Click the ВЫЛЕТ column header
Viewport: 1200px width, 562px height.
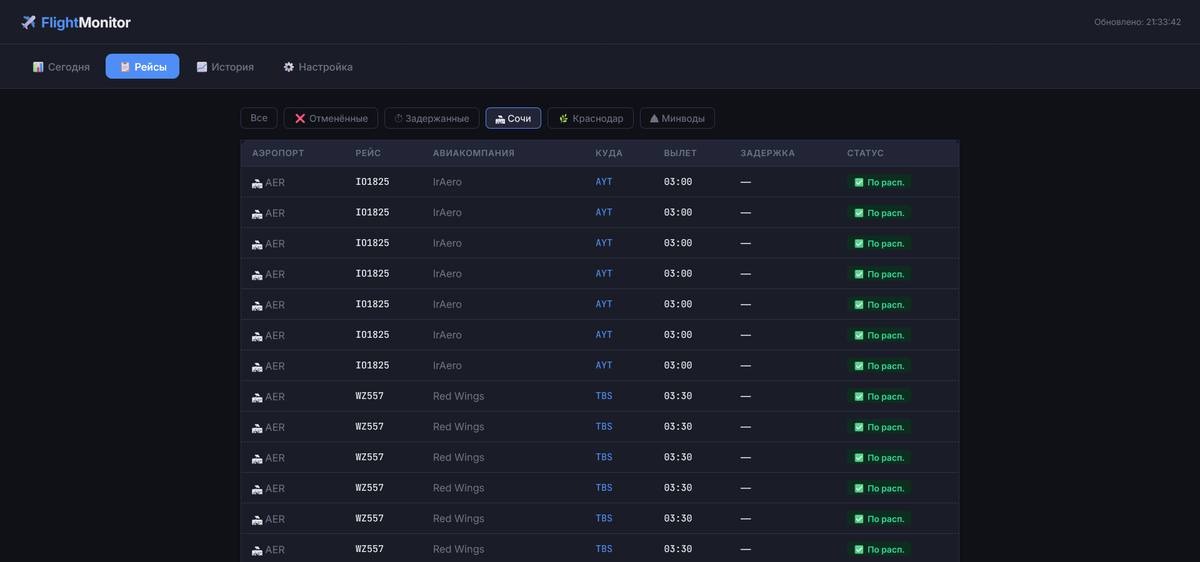(x=680, y=153)
